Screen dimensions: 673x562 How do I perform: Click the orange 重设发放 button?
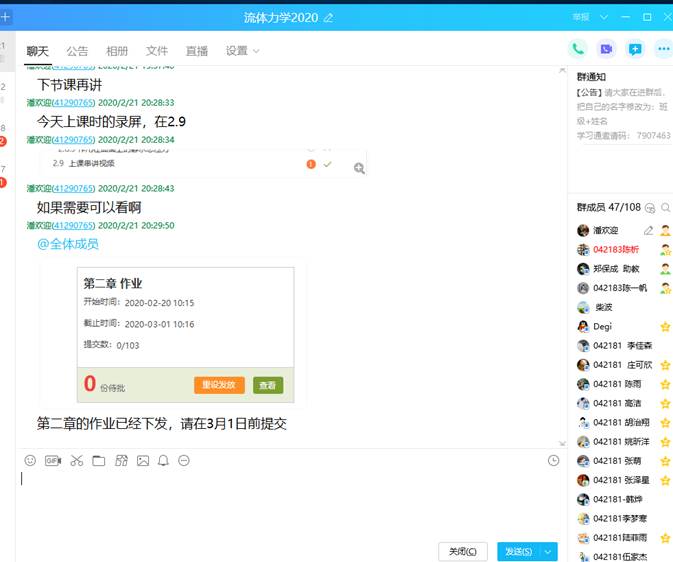219,385
